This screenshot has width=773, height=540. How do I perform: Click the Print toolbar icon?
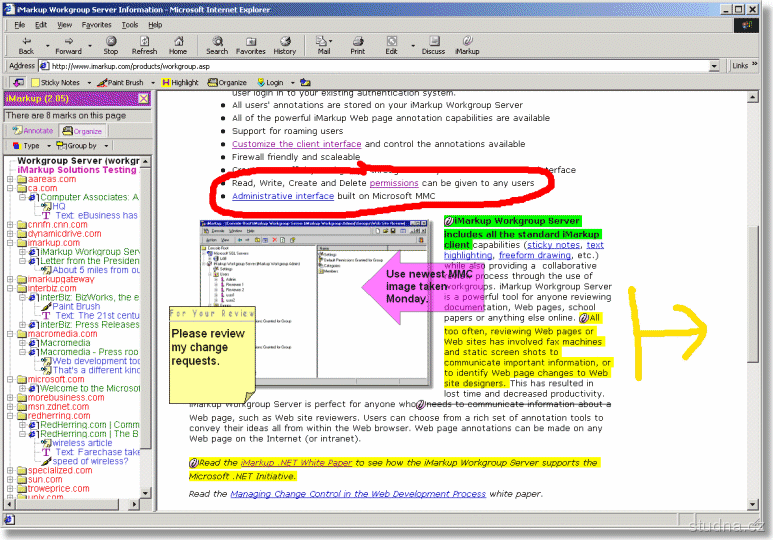(x=358, y=44)
